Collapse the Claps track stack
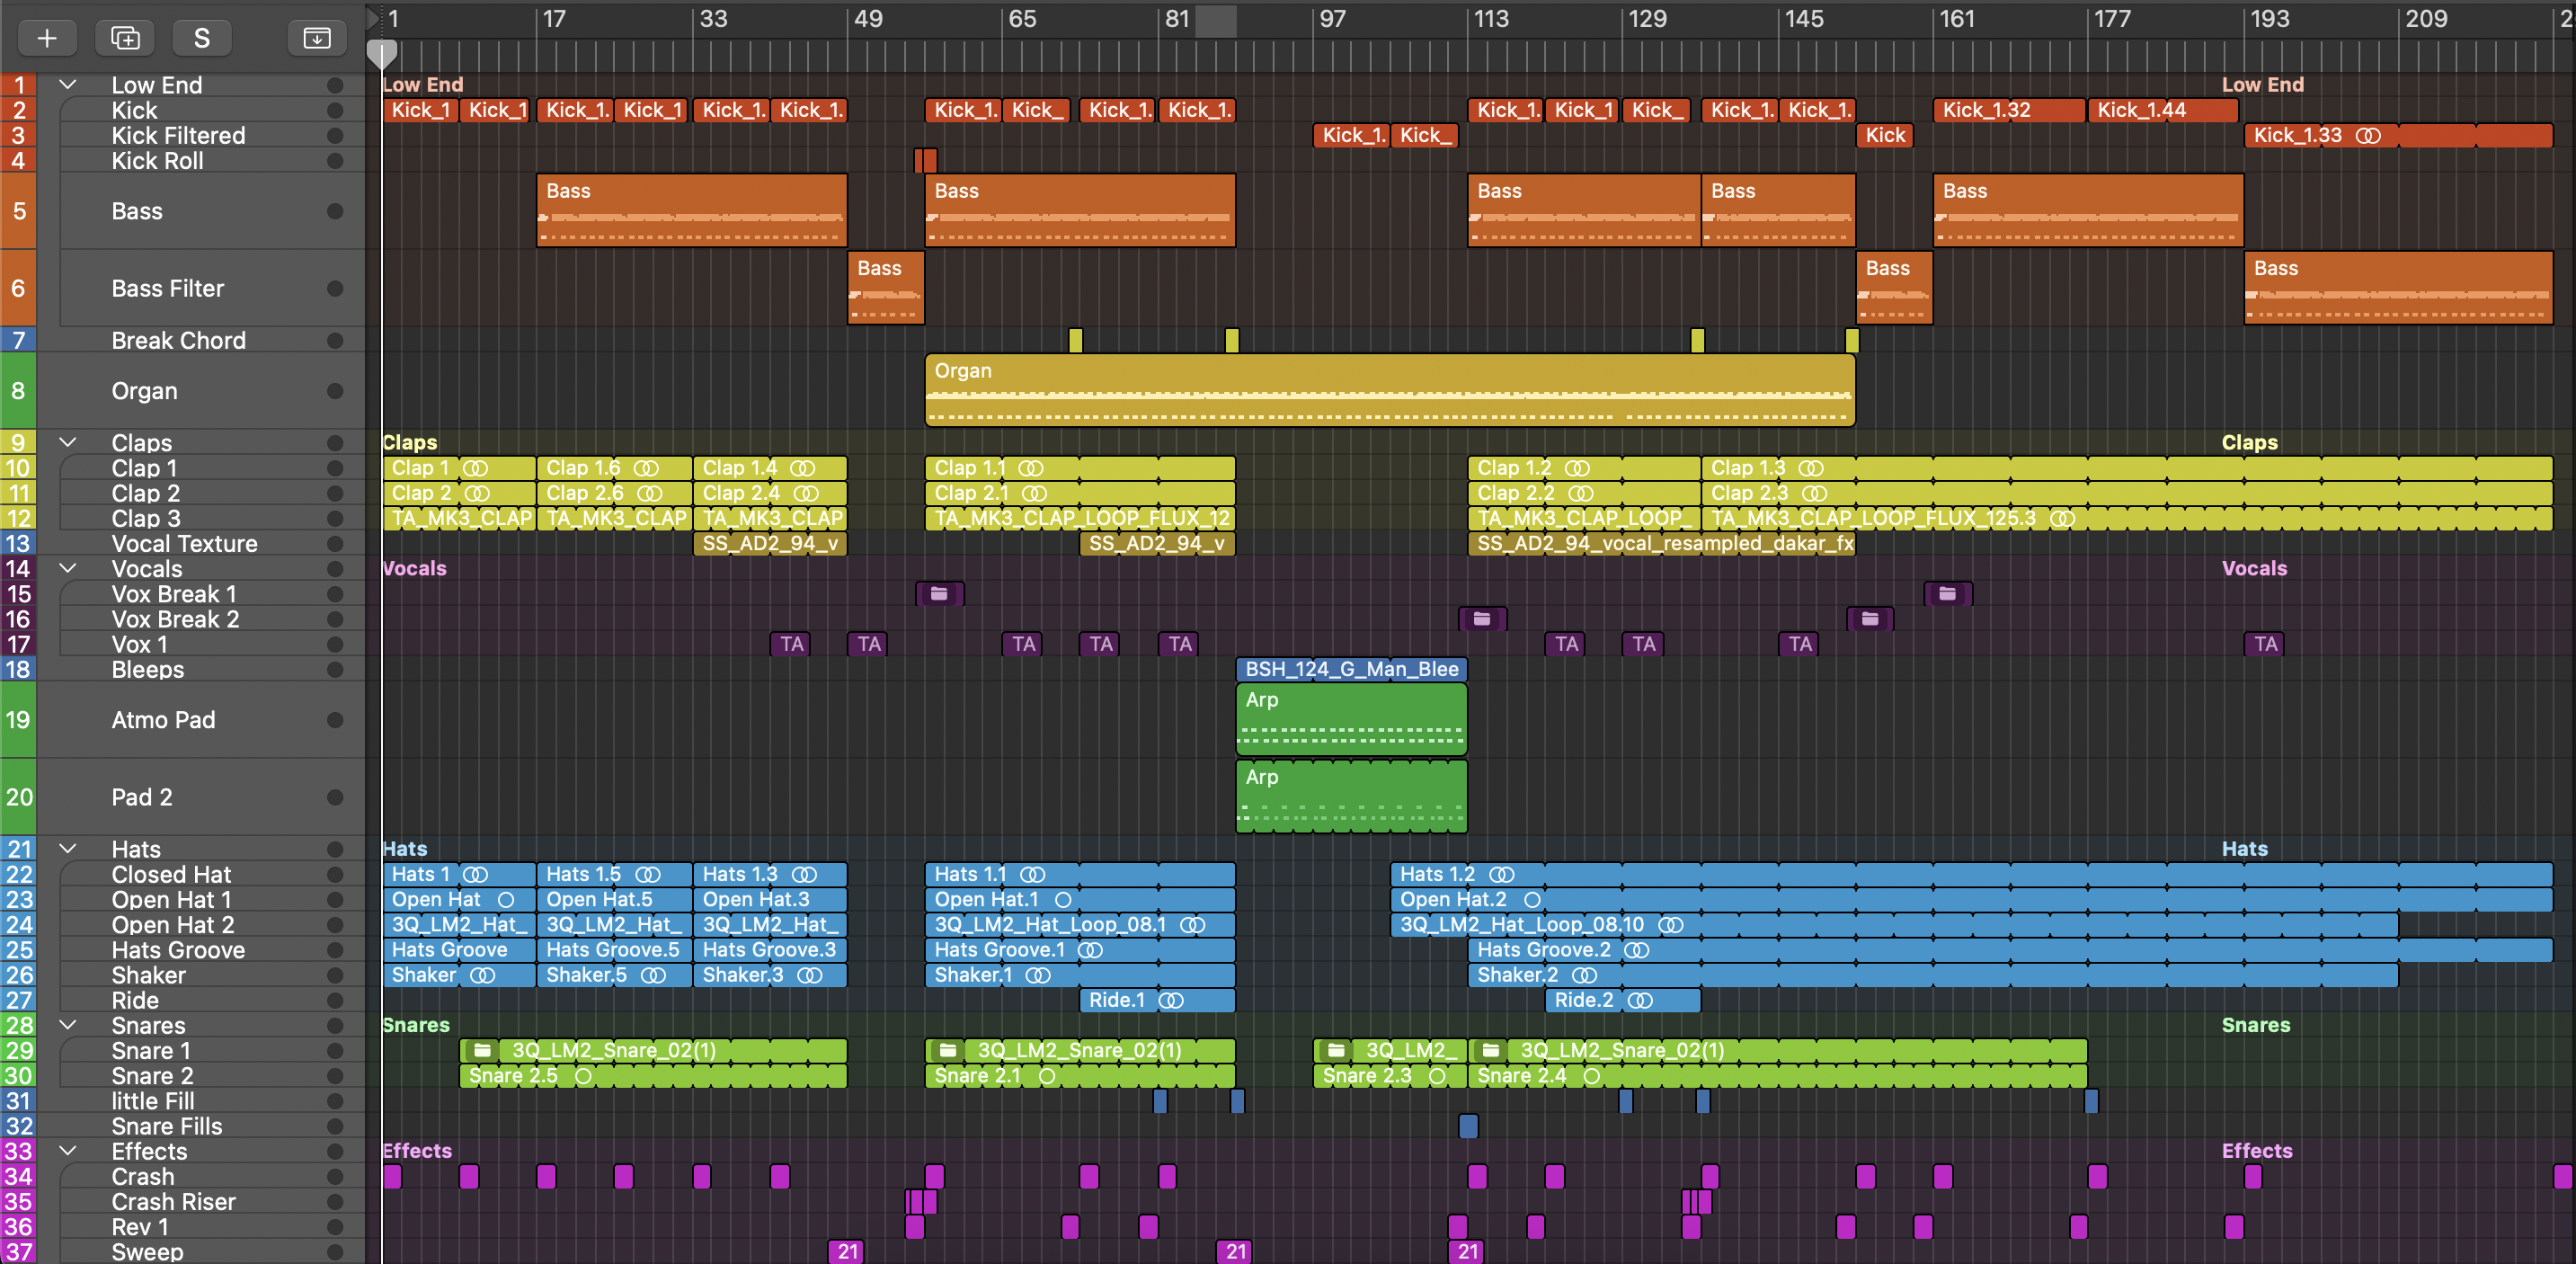 (68, 442)
